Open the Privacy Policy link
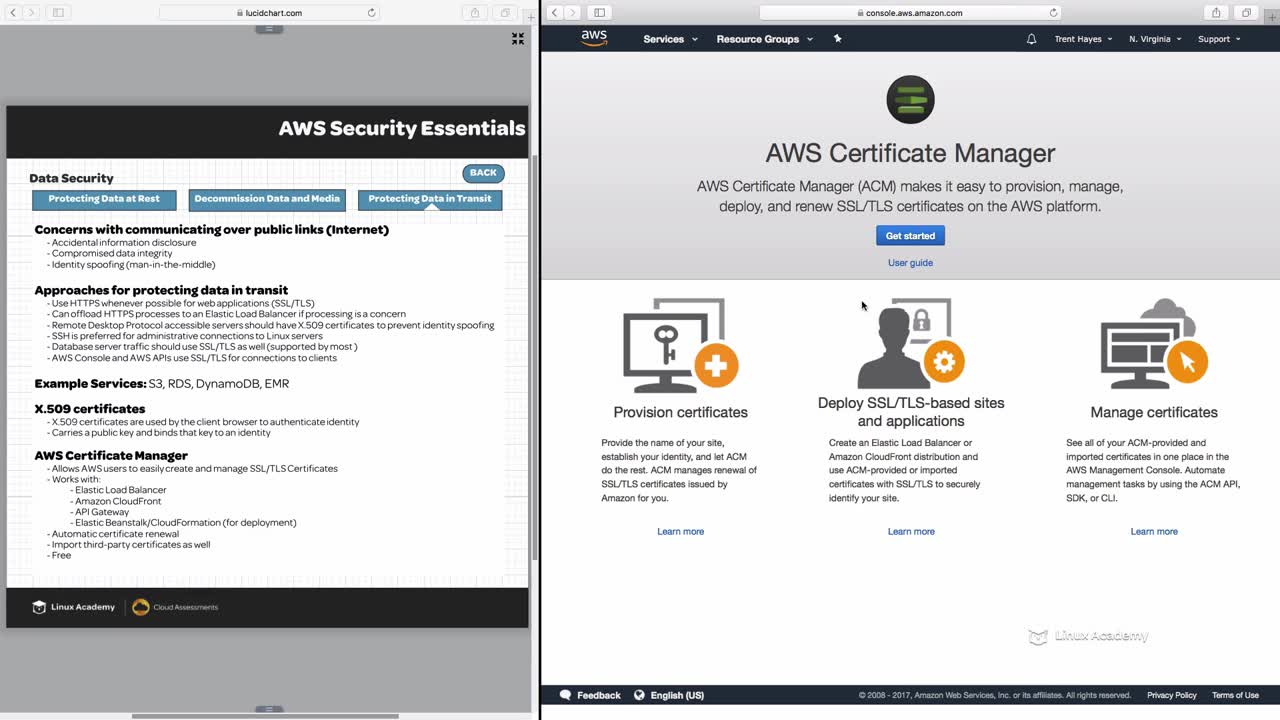Screen dimensions: 1280x720 1172,695
